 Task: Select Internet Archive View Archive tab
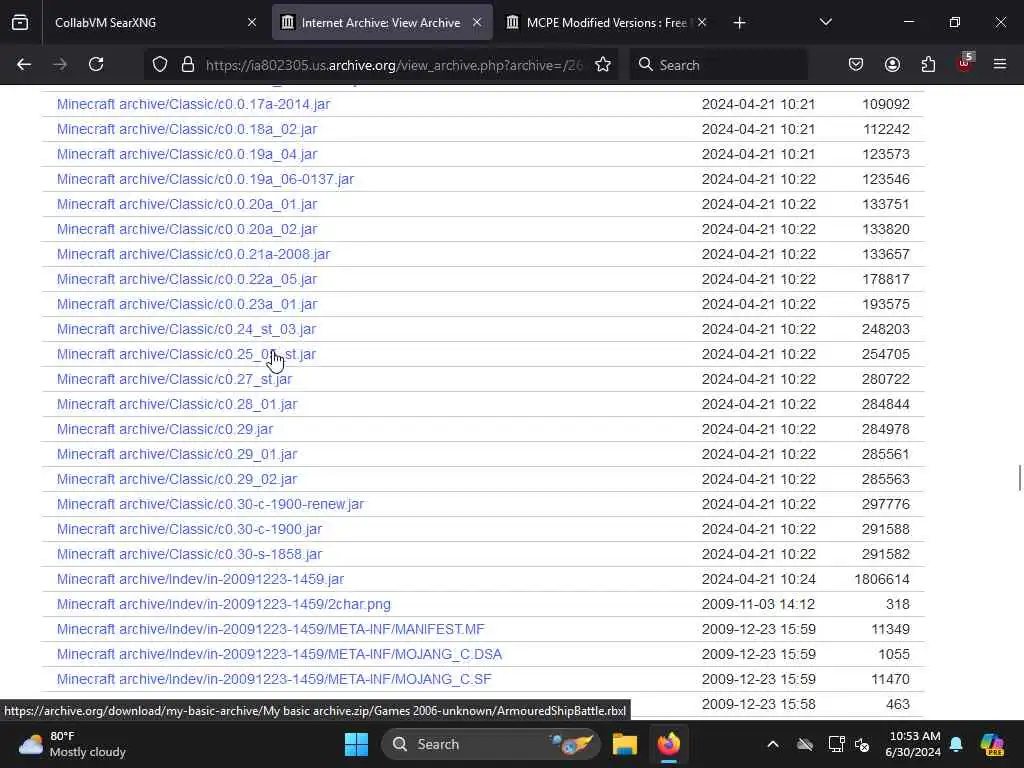pos(382,23)
